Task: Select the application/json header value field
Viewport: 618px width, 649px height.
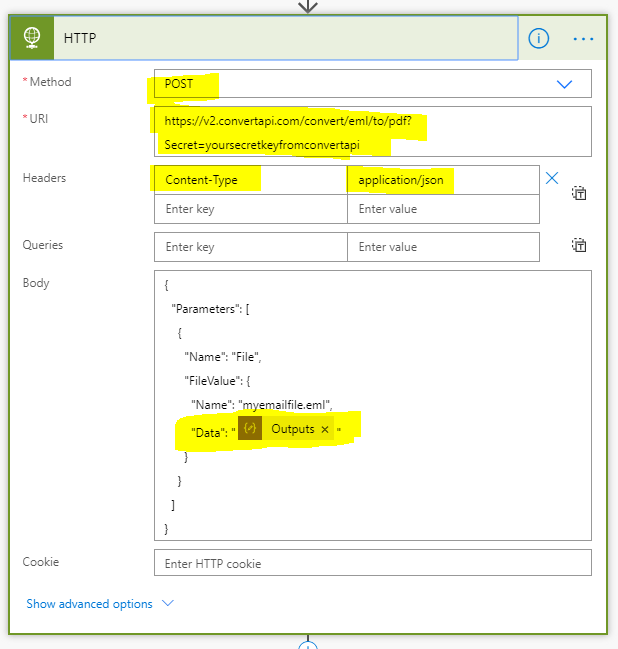Action: click(442, 180)
